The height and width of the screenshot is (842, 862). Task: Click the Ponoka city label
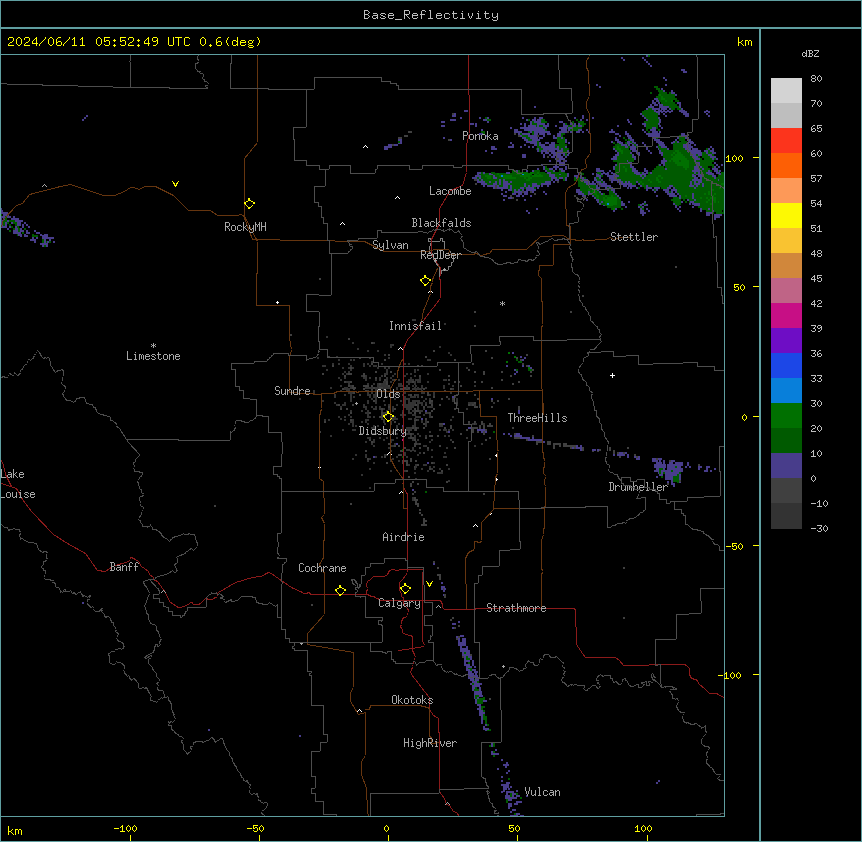click(480, 136)
